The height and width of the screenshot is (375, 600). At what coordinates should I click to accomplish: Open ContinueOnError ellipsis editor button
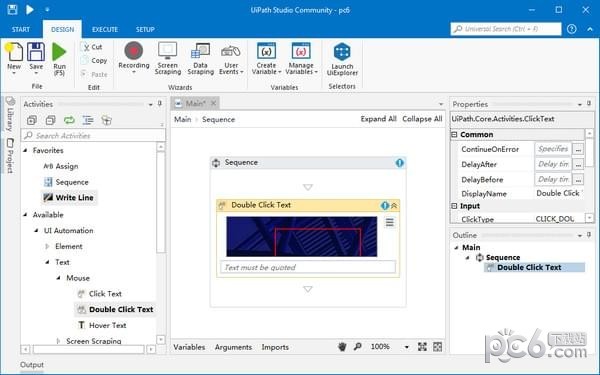click(x=578, y=149)
